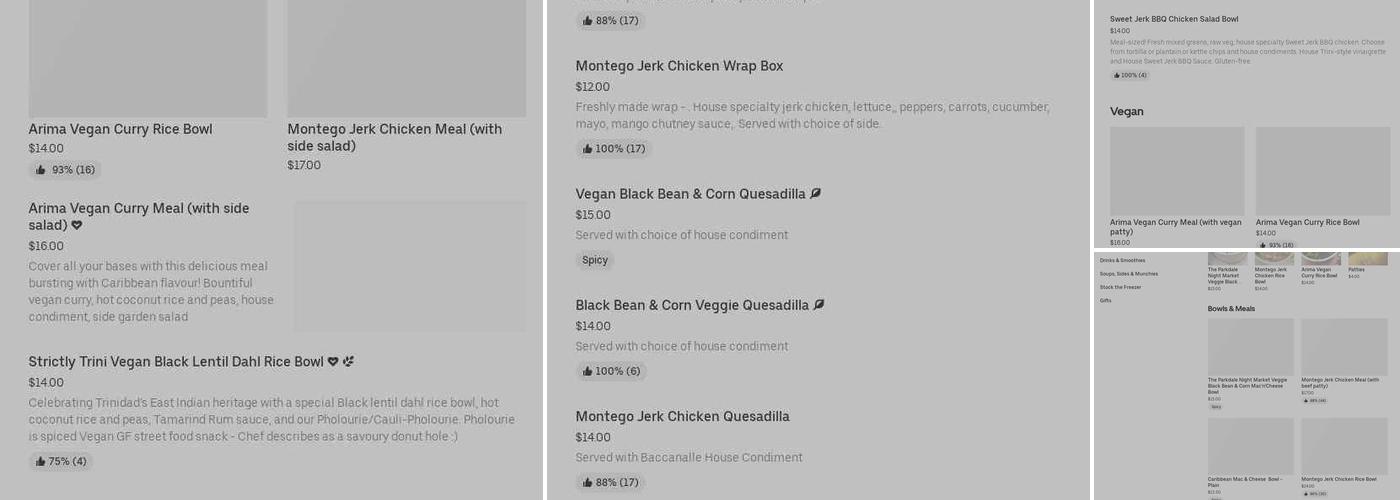
Task: Click image of Arima Vegan Curry Meal with side salad
Action: tap(410, 266)
